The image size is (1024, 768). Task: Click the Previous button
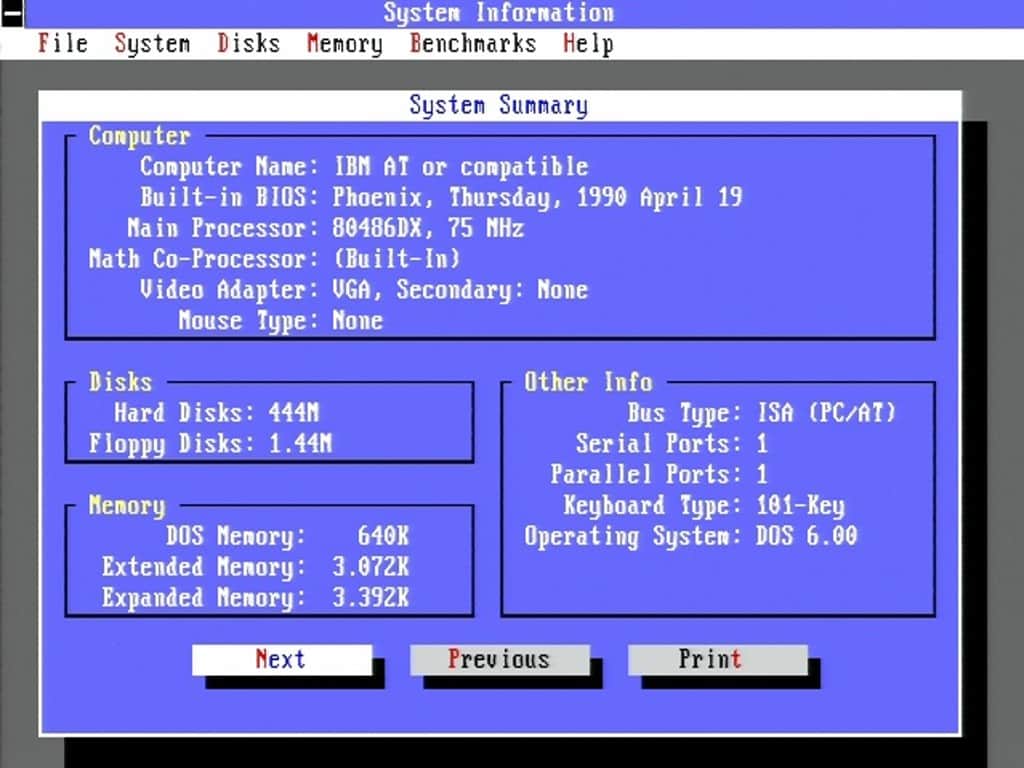coord(500,660)
